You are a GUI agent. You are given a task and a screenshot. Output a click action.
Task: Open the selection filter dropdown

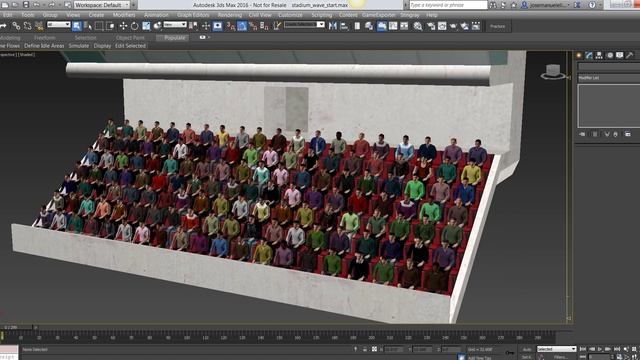58,25
